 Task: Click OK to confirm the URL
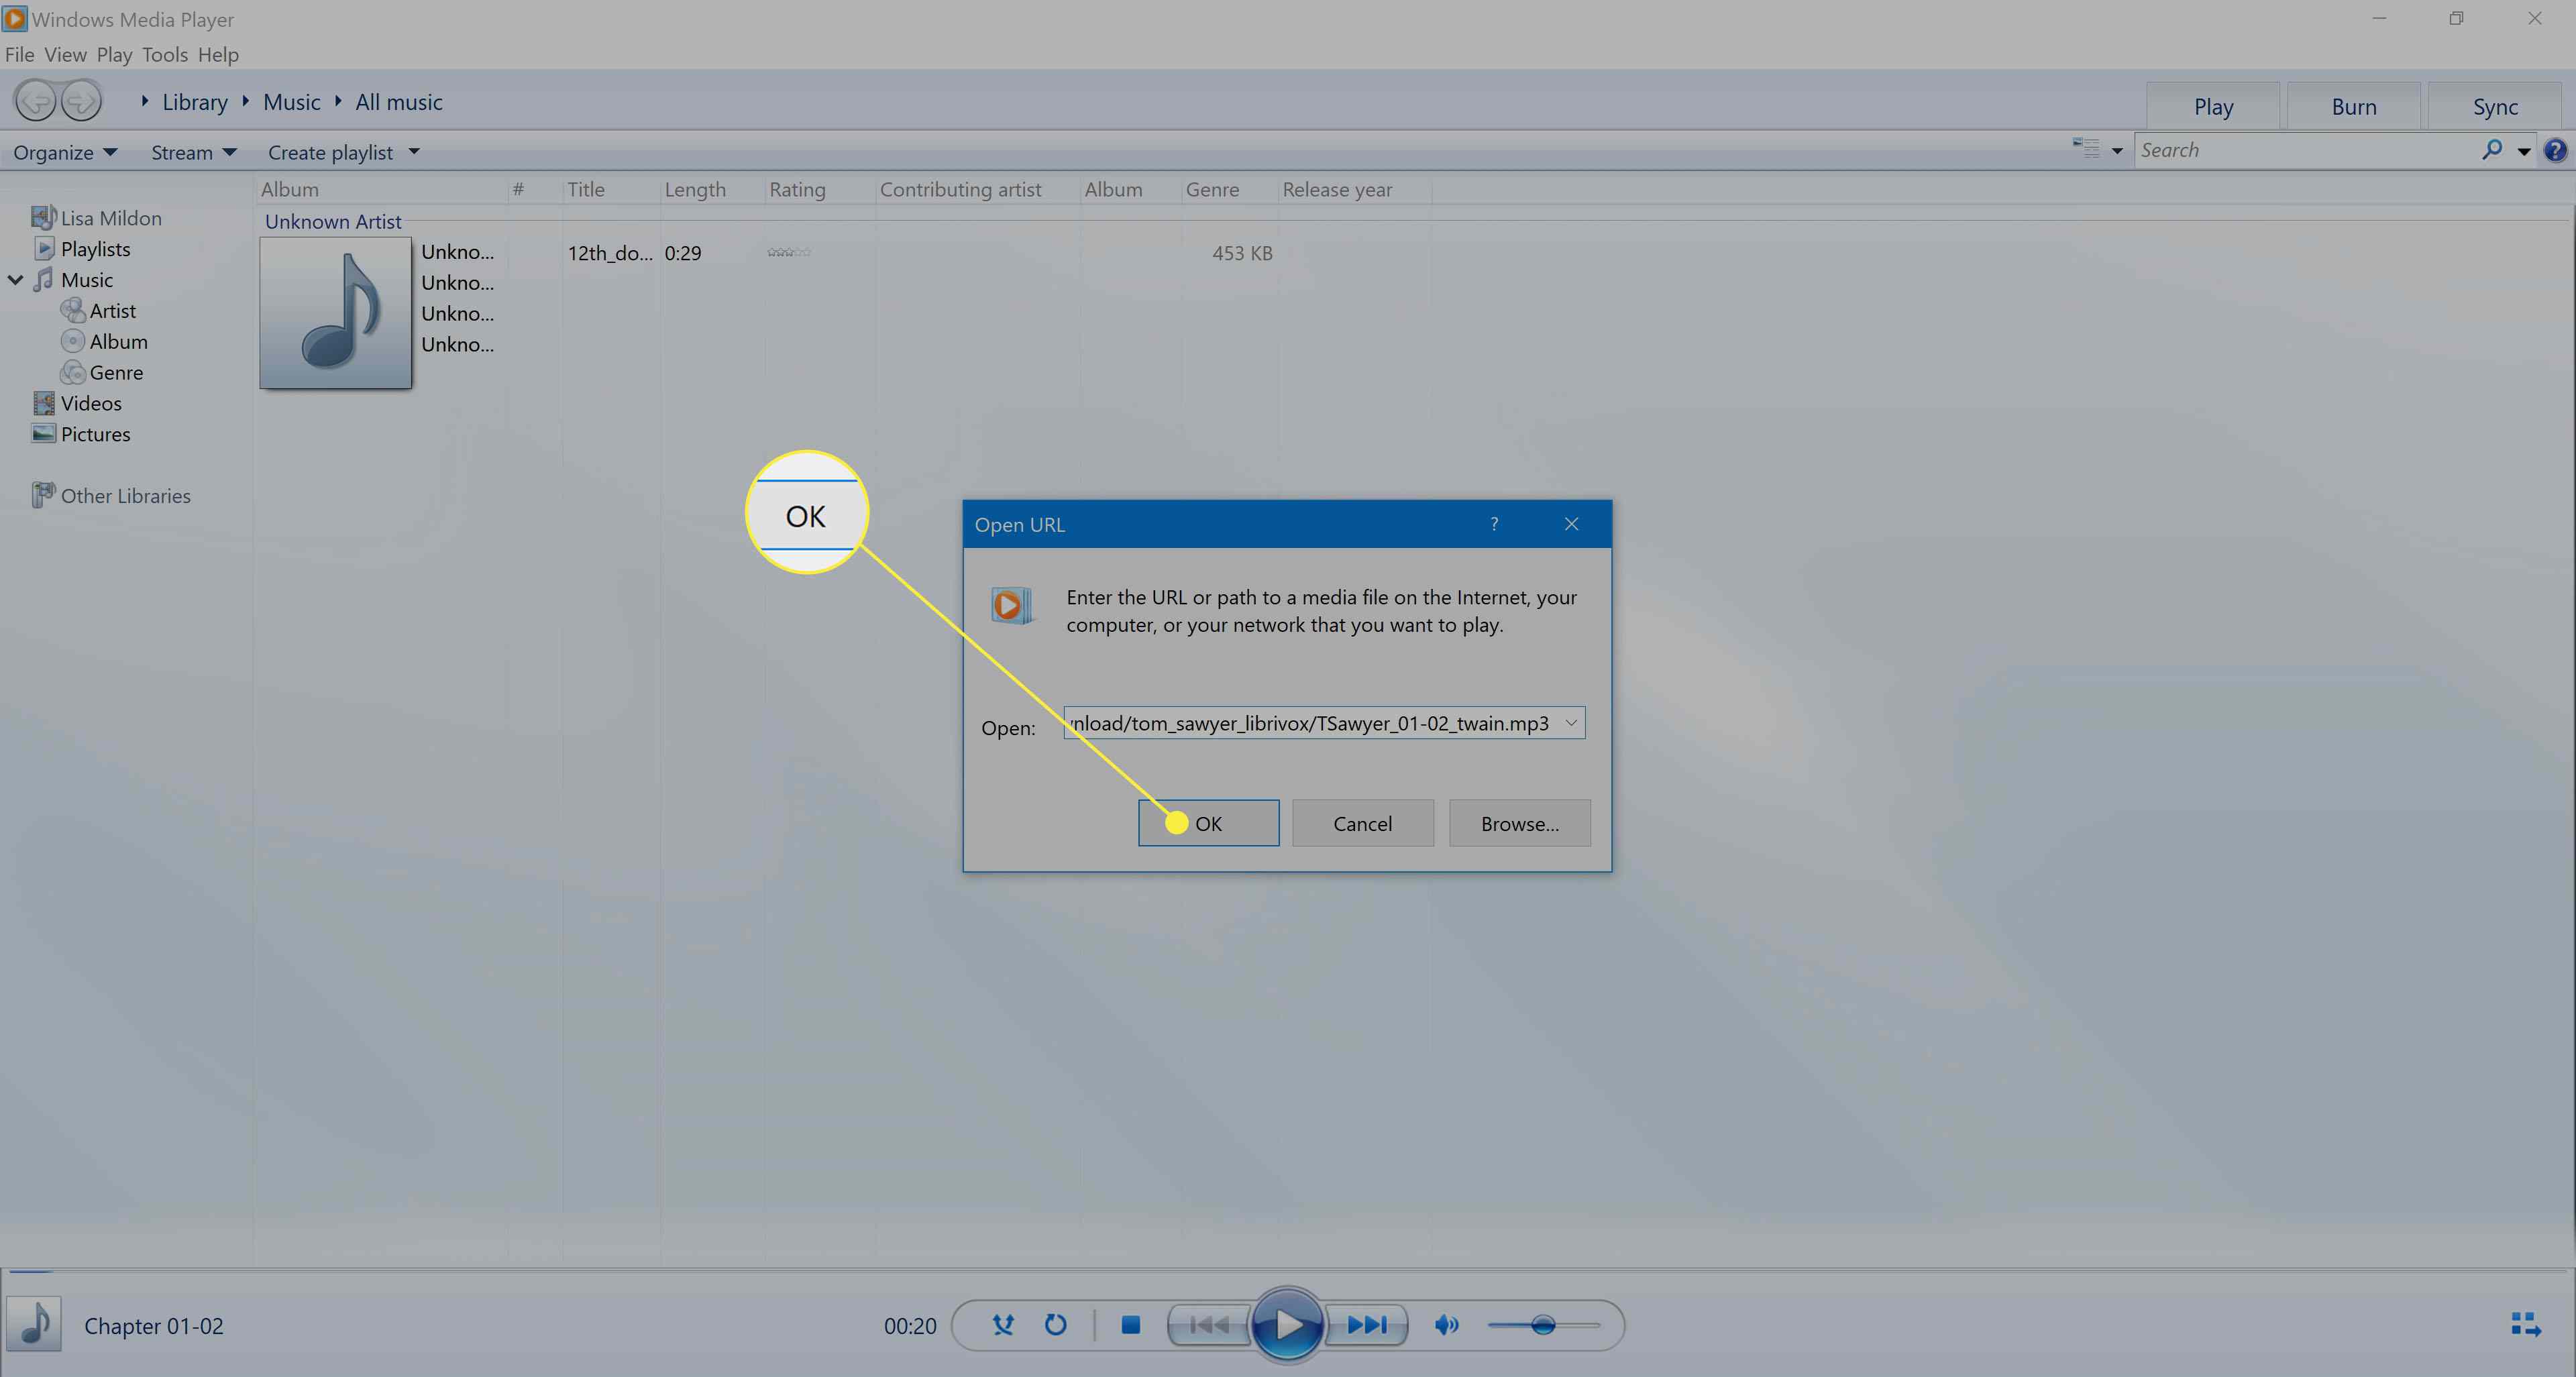pyautogui.click(x=1208, y=823)
